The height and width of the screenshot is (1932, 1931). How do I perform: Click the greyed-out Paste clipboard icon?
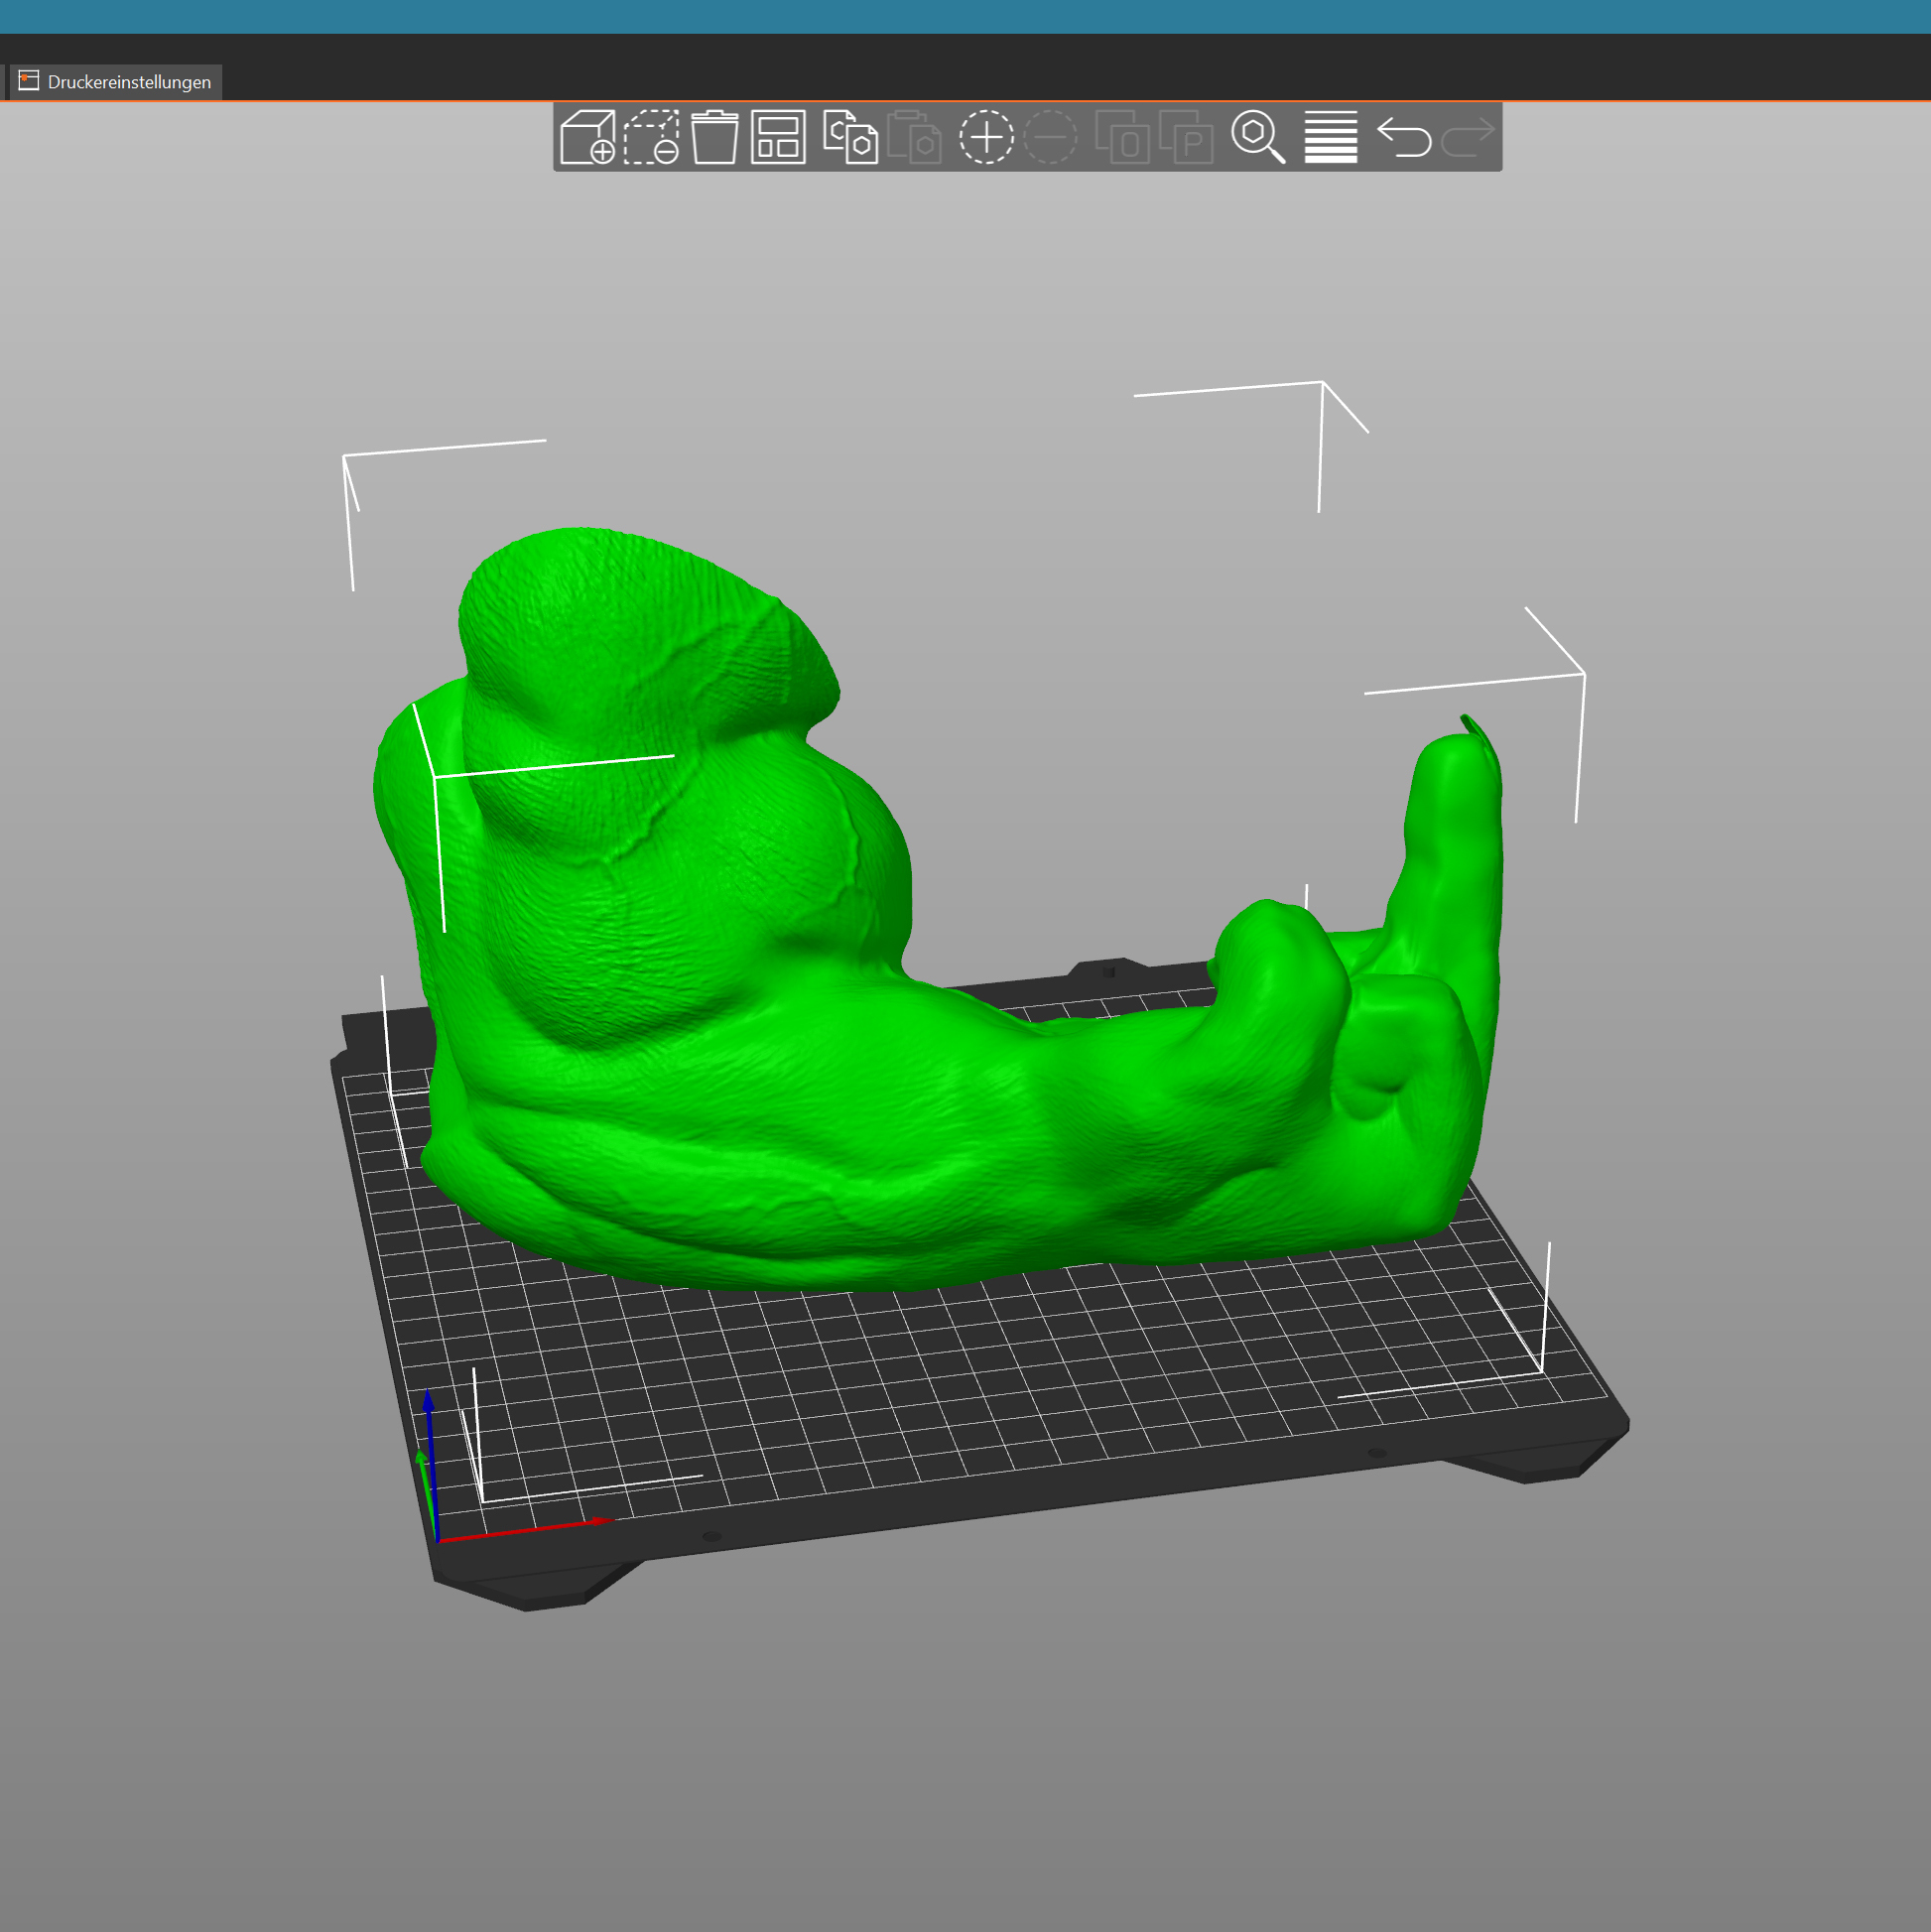click(914, 137)
